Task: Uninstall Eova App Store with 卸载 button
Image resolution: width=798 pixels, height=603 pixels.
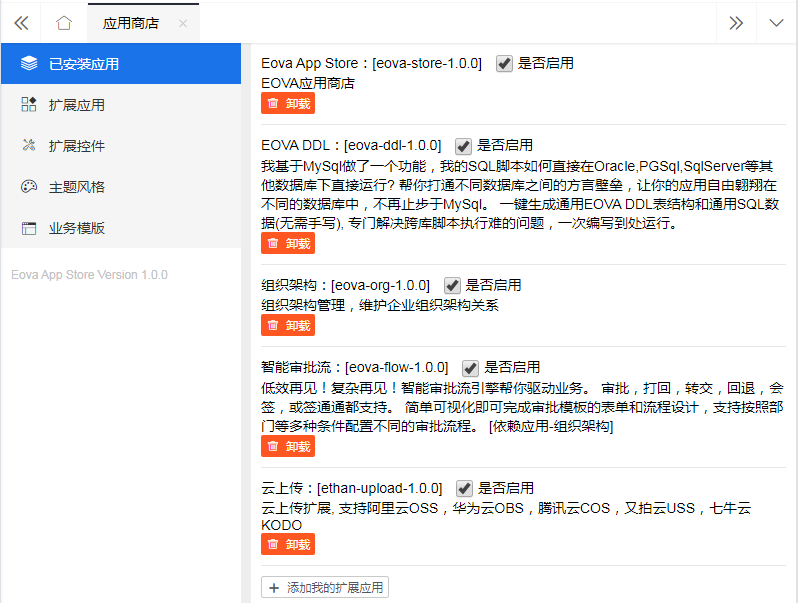Action: tap(288, 103)
